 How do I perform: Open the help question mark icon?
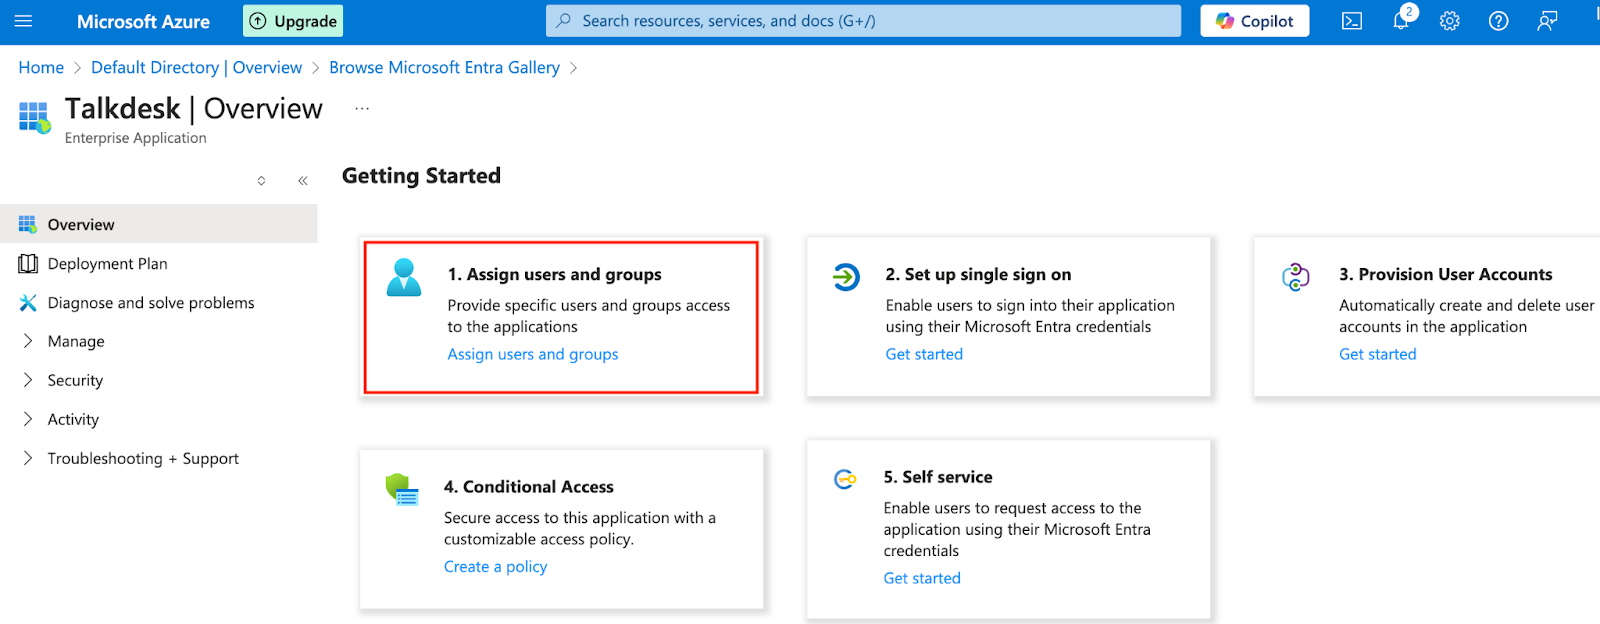pyautogui.click(x=1498, y=21)
